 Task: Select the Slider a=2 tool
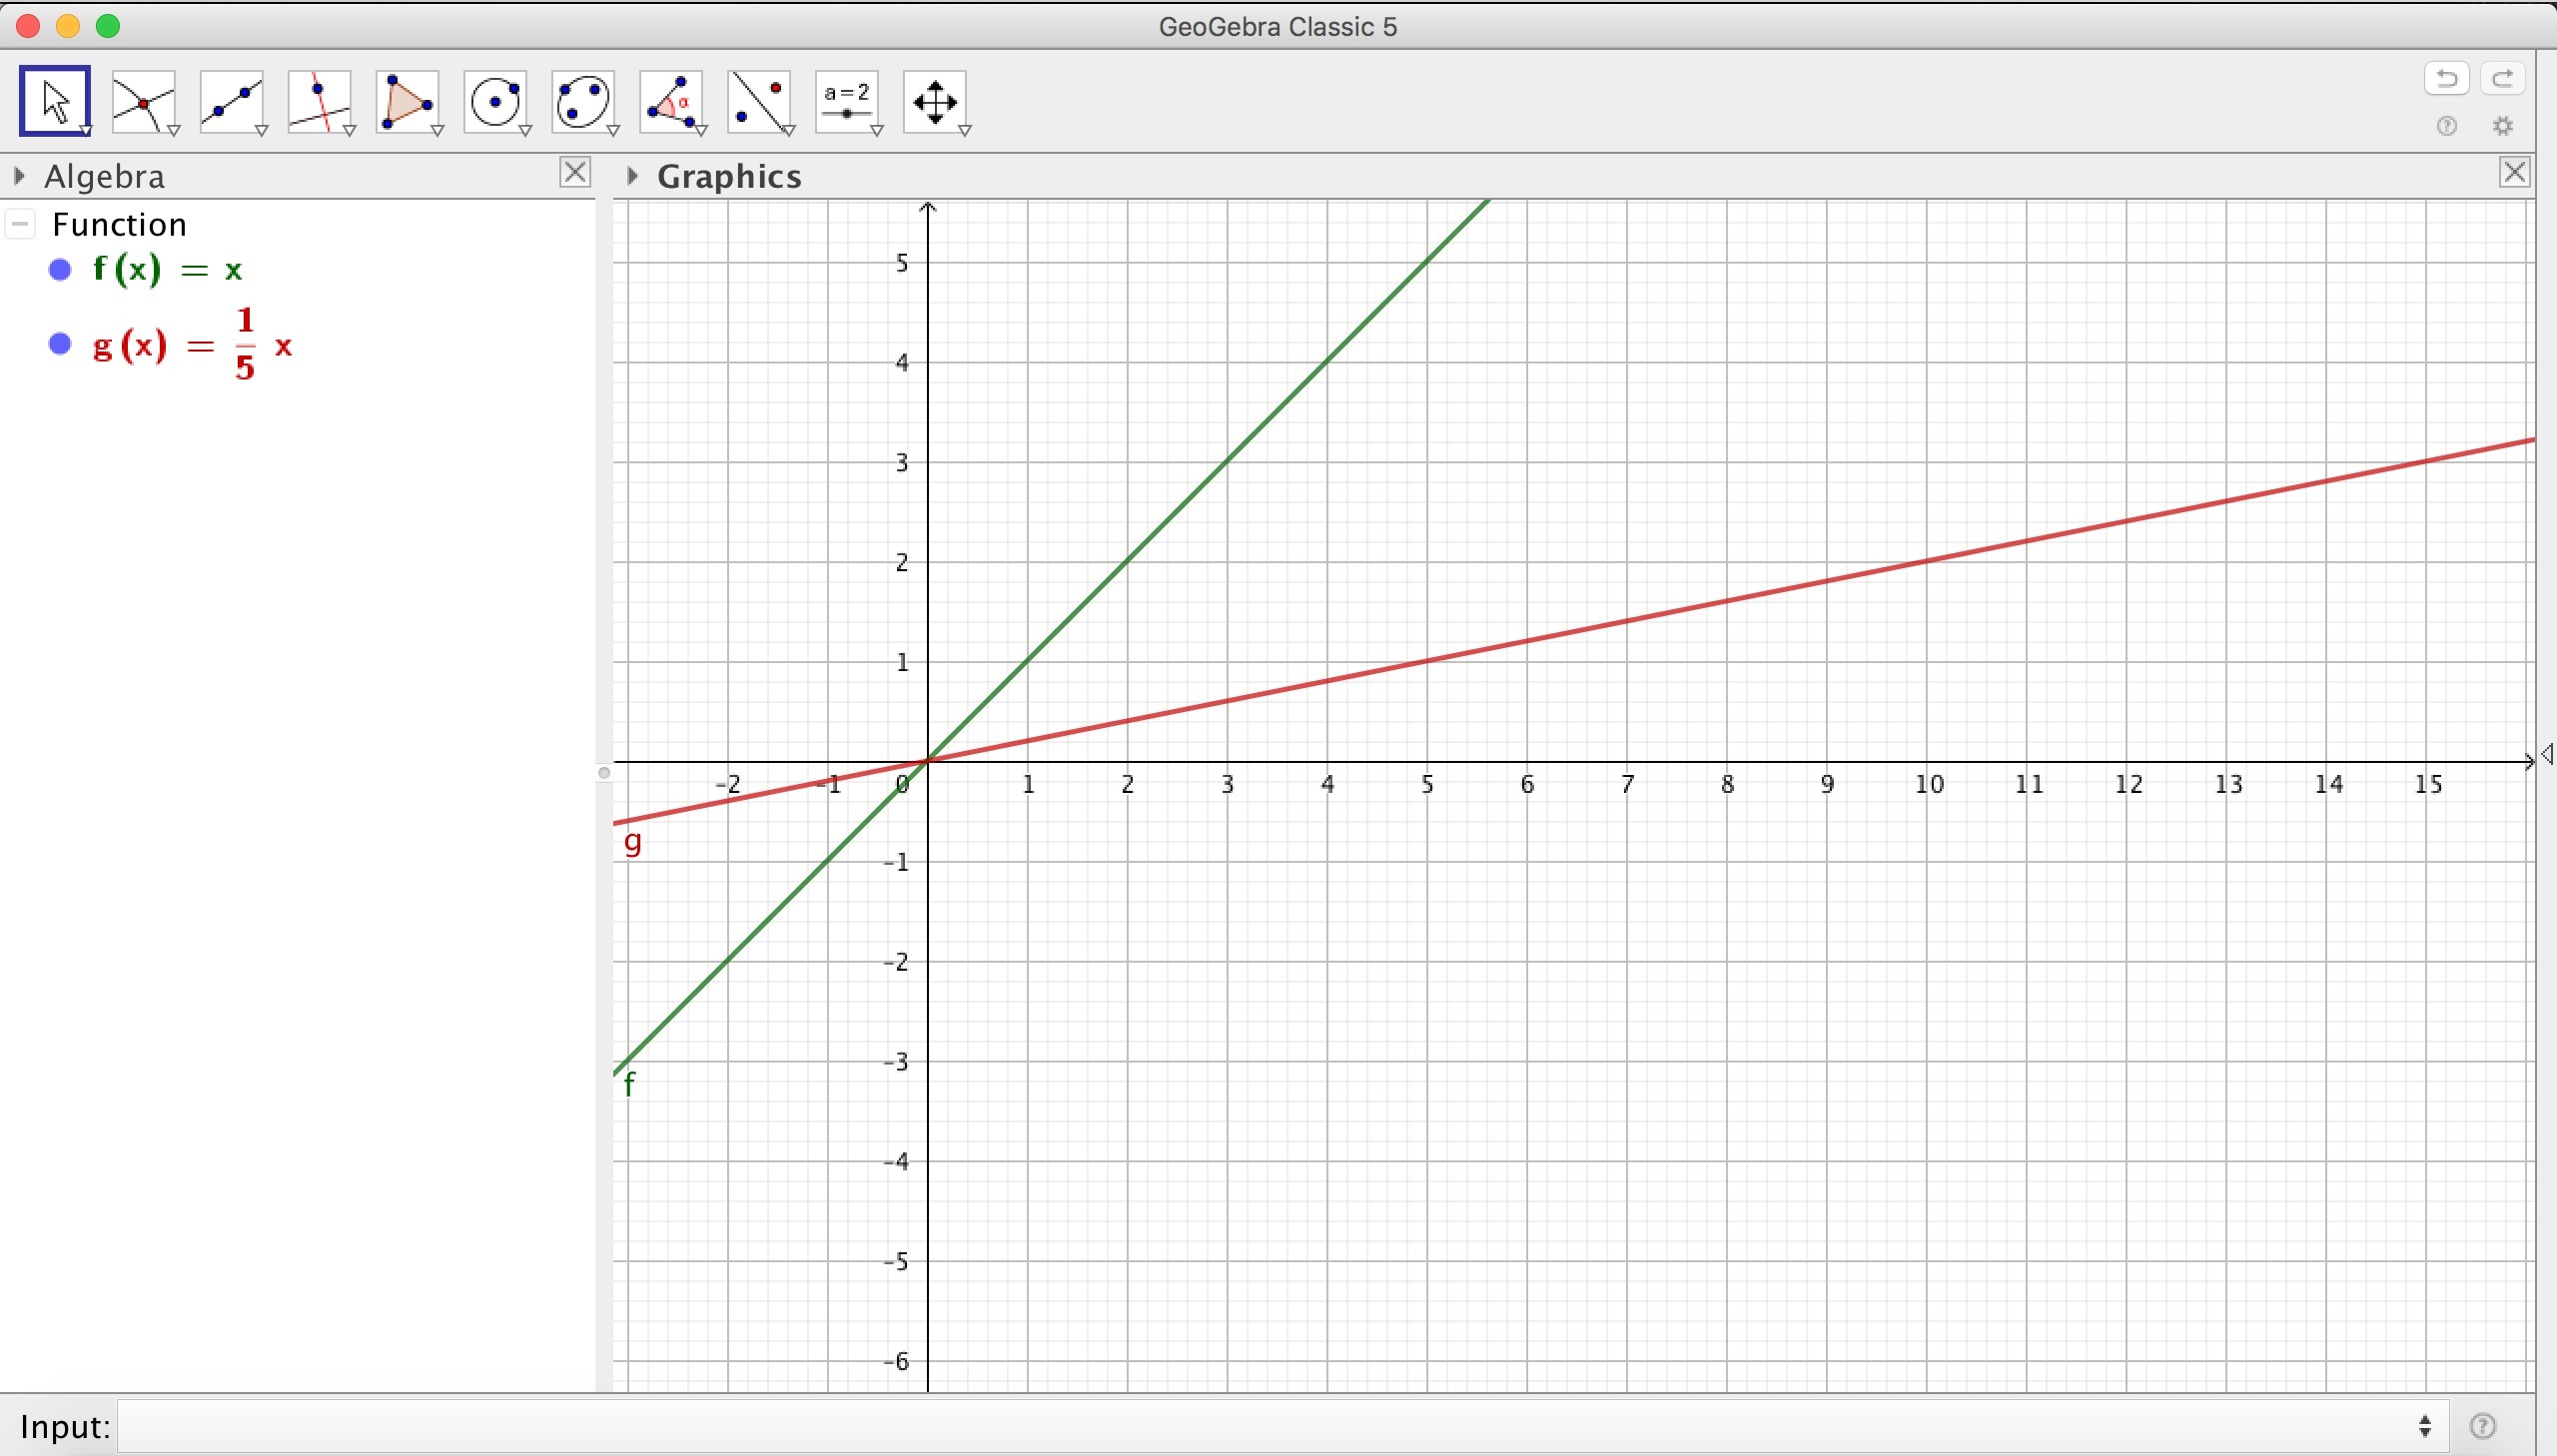pyautogui.click(x=847, y=101)
